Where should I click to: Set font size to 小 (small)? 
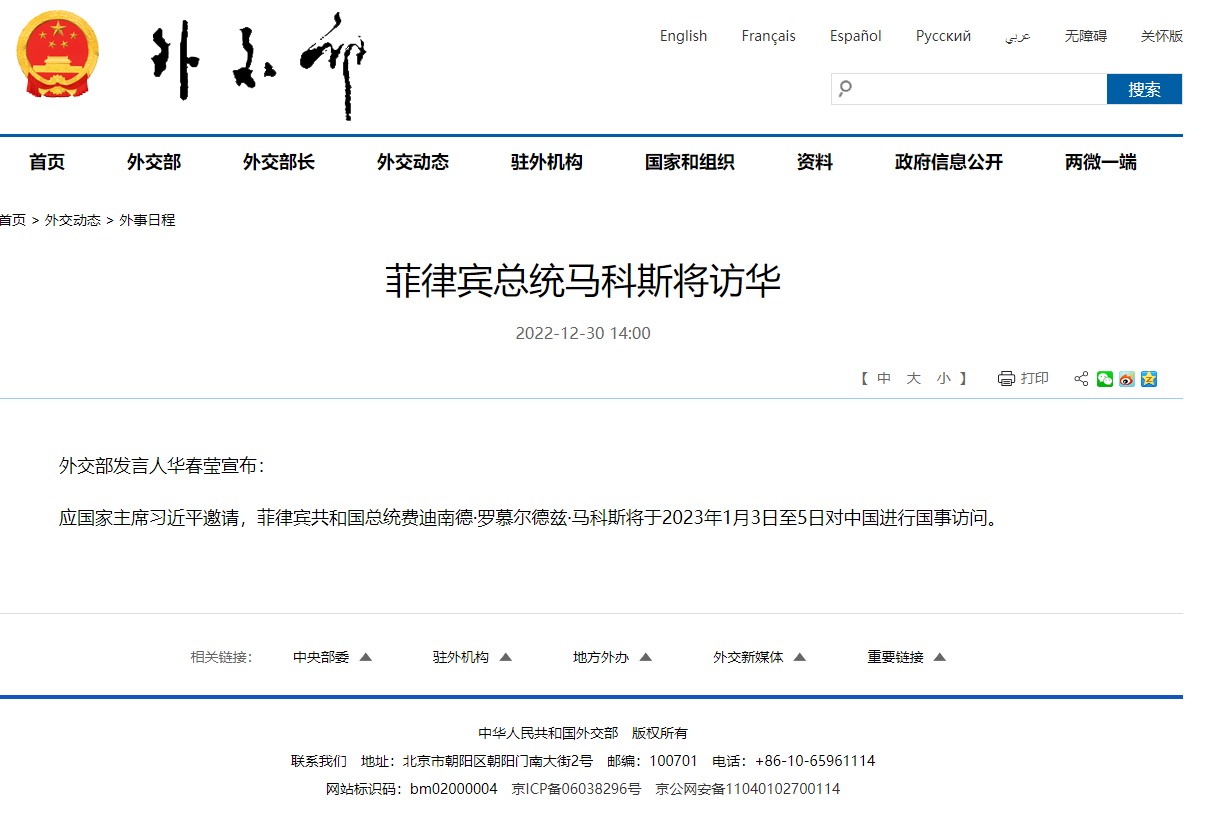point(943,379)
